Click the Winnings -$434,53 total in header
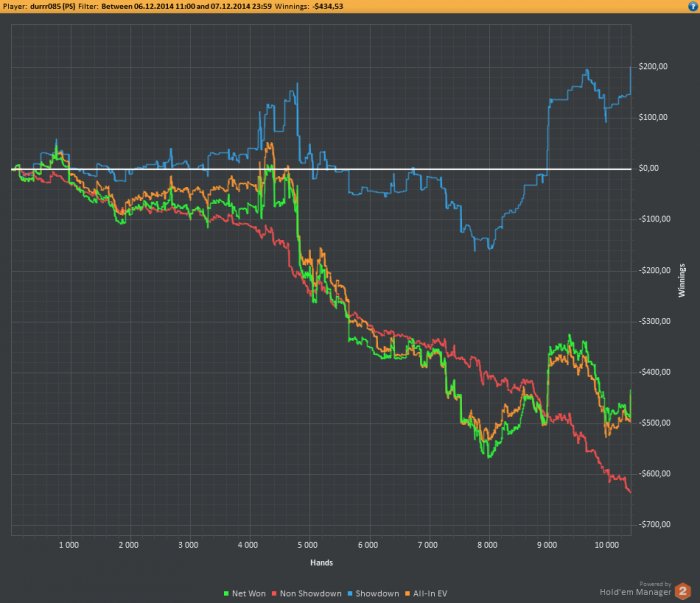Screen dimensions: 700x603 [309, 6]
